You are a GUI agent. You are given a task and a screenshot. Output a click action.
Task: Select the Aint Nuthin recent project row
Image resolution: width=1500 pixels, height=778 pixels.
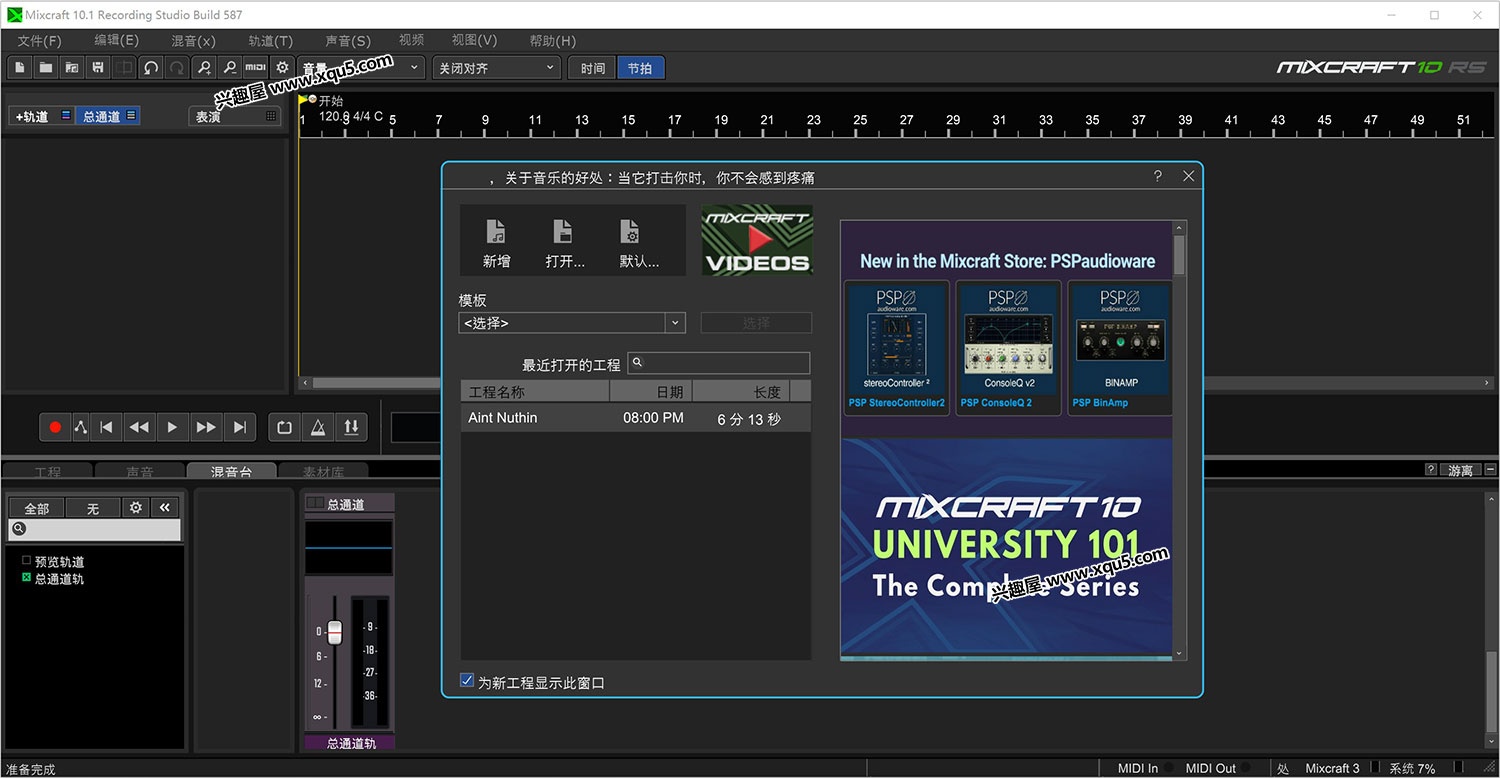coord(636,418)
